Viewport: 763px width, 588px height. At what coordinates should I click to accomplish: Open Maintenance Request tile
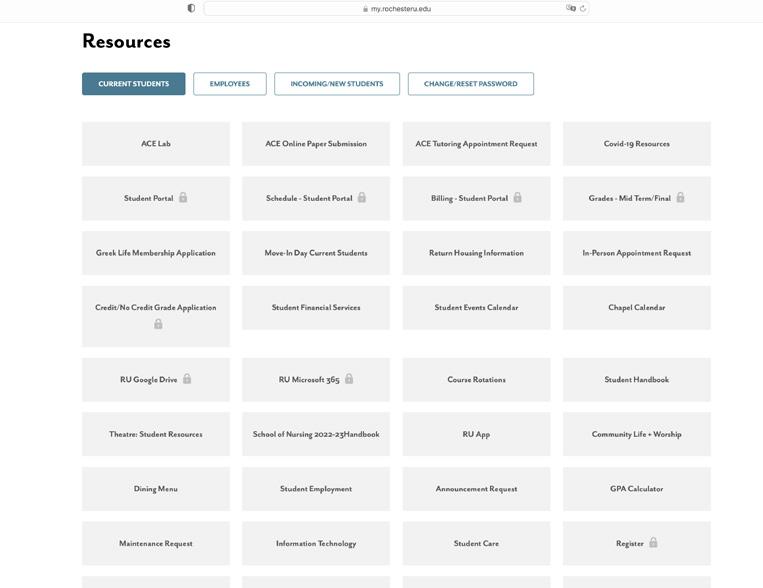(156, 543)
